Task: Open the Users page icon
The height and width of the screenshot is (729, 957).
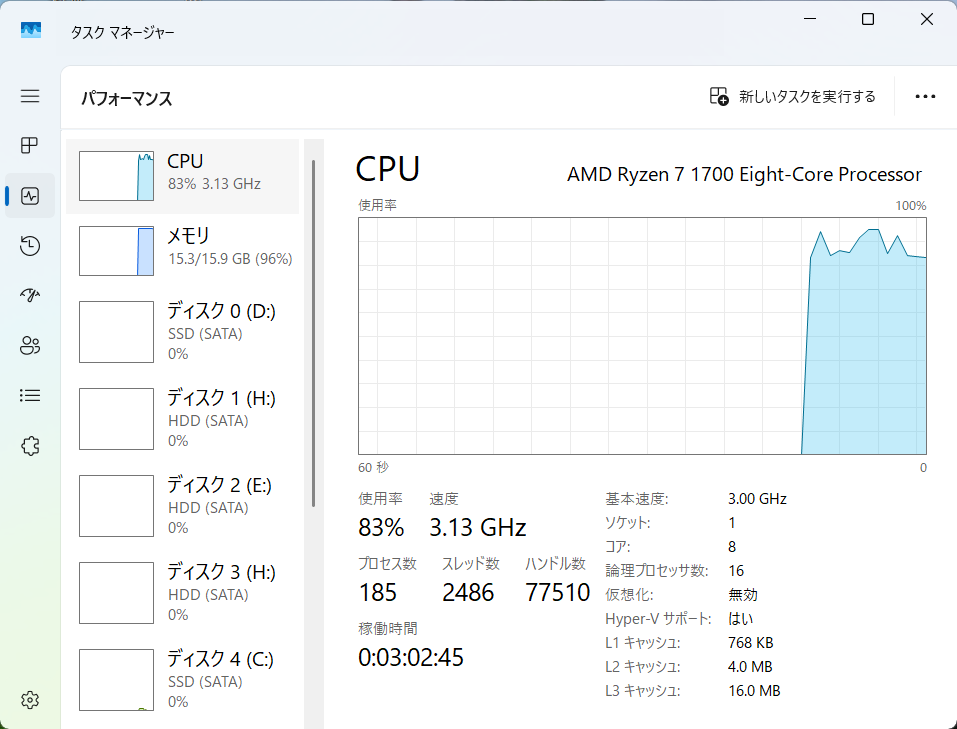Action: (30, 346)
